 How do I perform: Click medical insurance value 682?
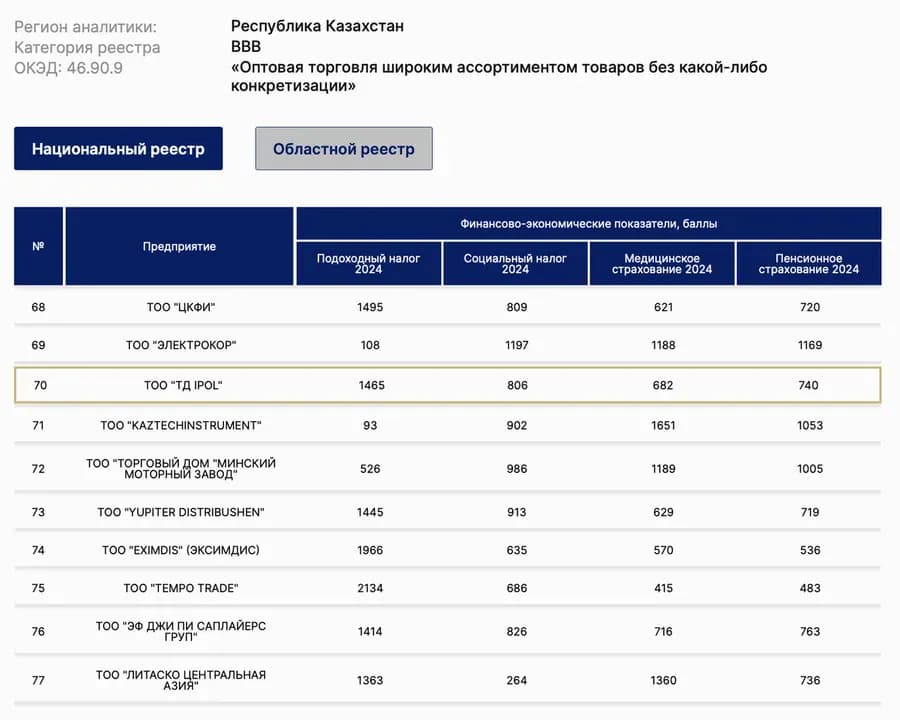(x=662, y=385)
